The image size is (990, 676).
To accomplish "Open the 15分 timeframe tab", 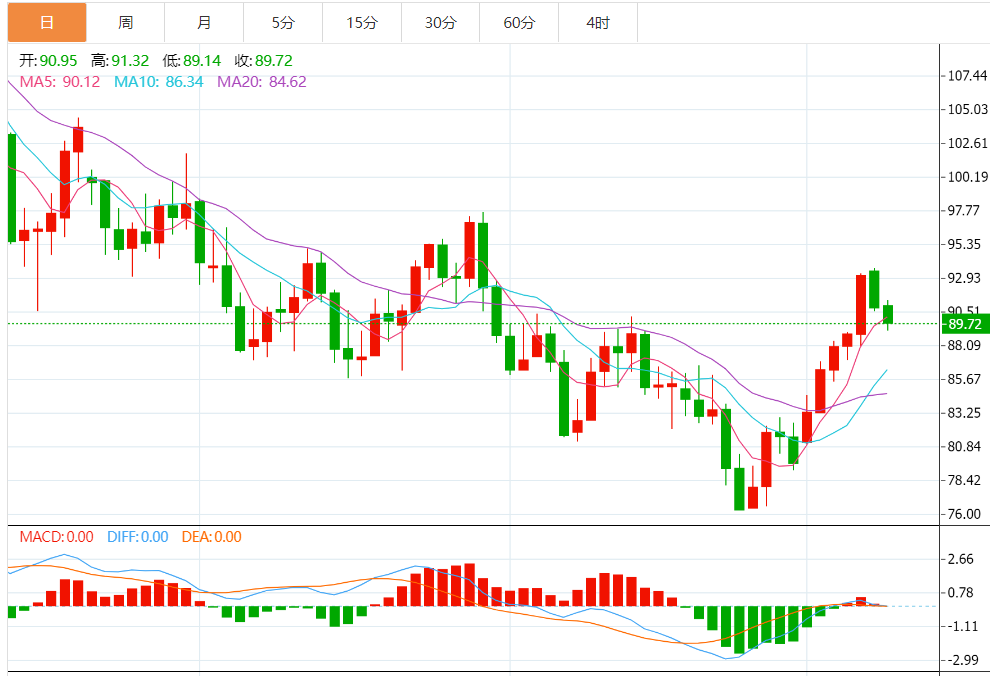I will coord(362,22).
